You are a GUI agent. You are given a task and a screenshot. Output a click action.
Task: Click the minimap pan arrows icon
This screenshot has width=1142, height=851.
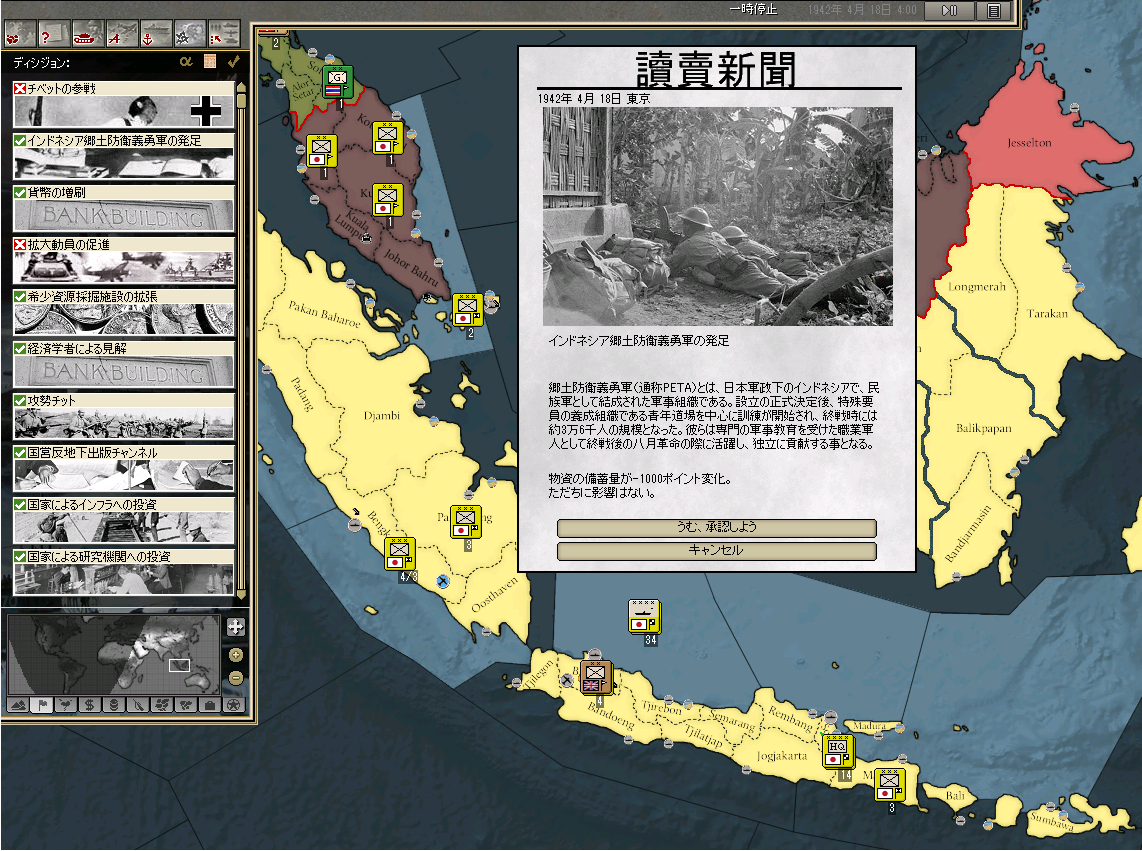[235, 627]
